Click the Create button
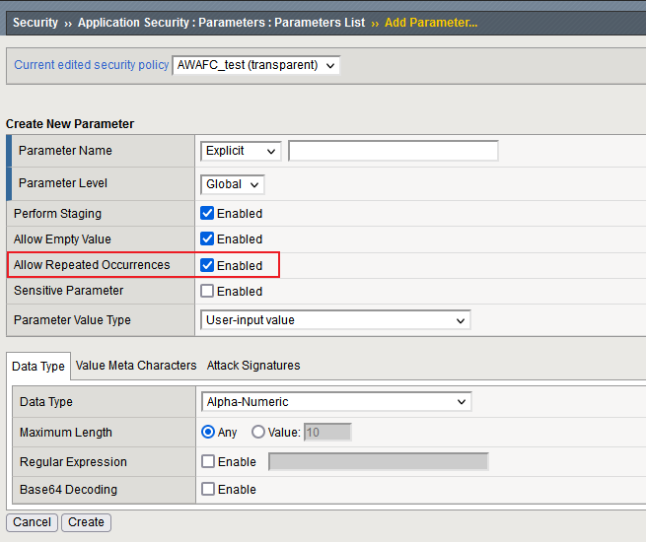 (x=86, y=522)
